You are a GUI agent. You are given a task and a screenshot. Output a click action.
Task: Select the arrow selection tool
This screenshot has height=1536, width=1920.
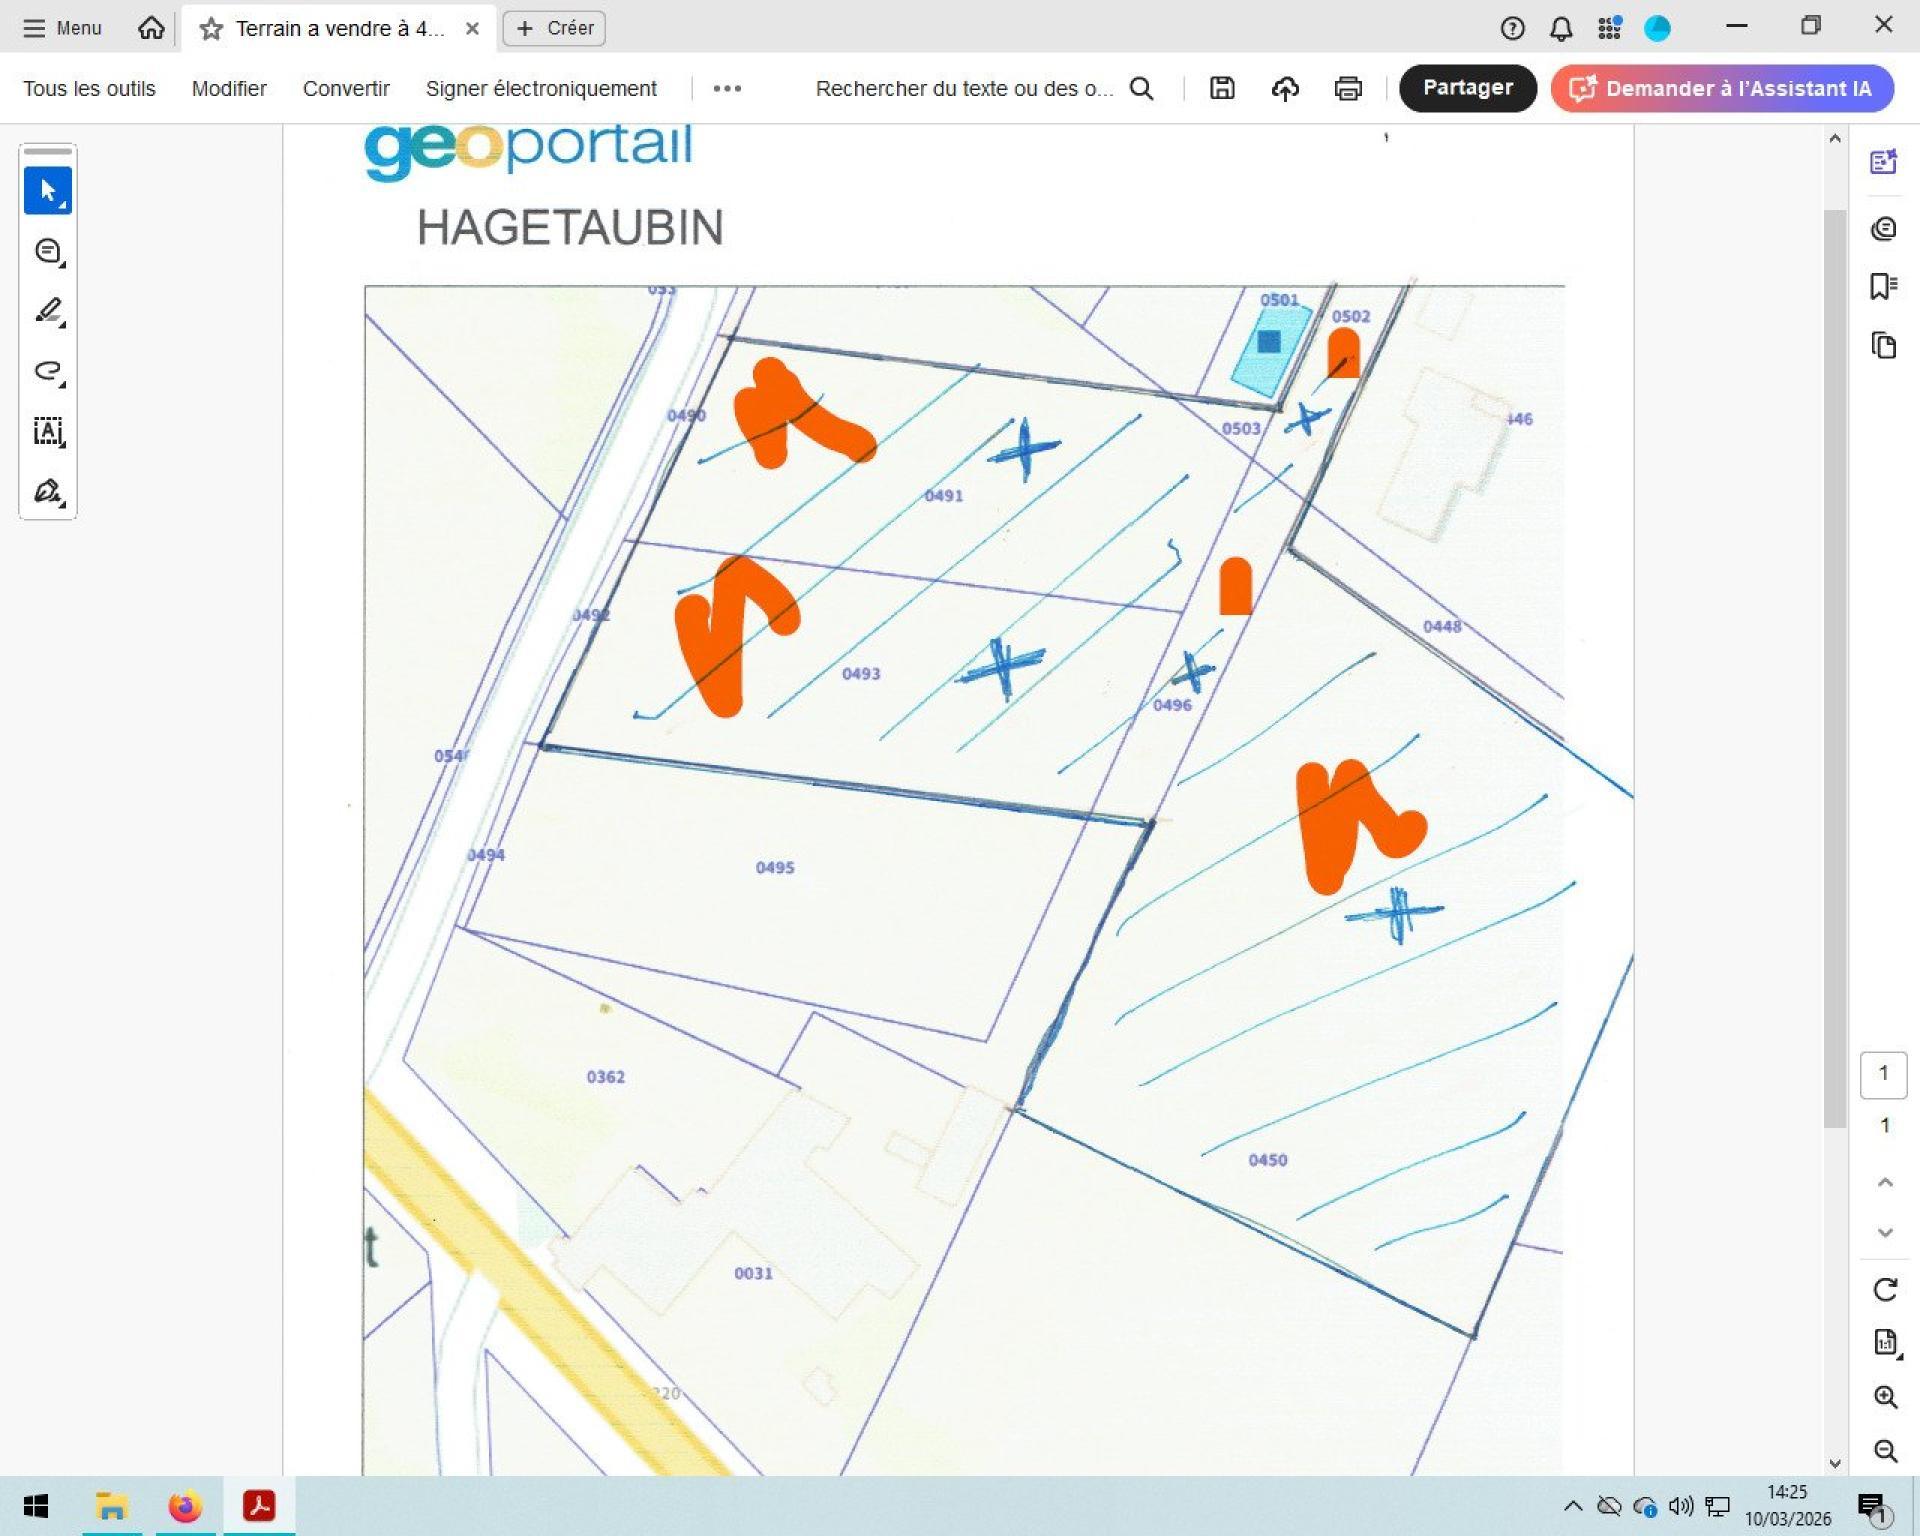pyautogui.click(x=47, y=190)
